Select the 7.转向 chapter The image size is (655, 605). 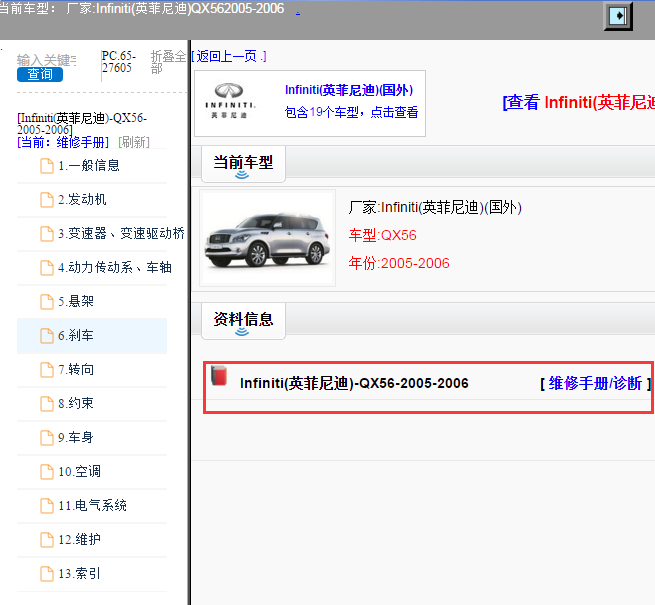76,370
